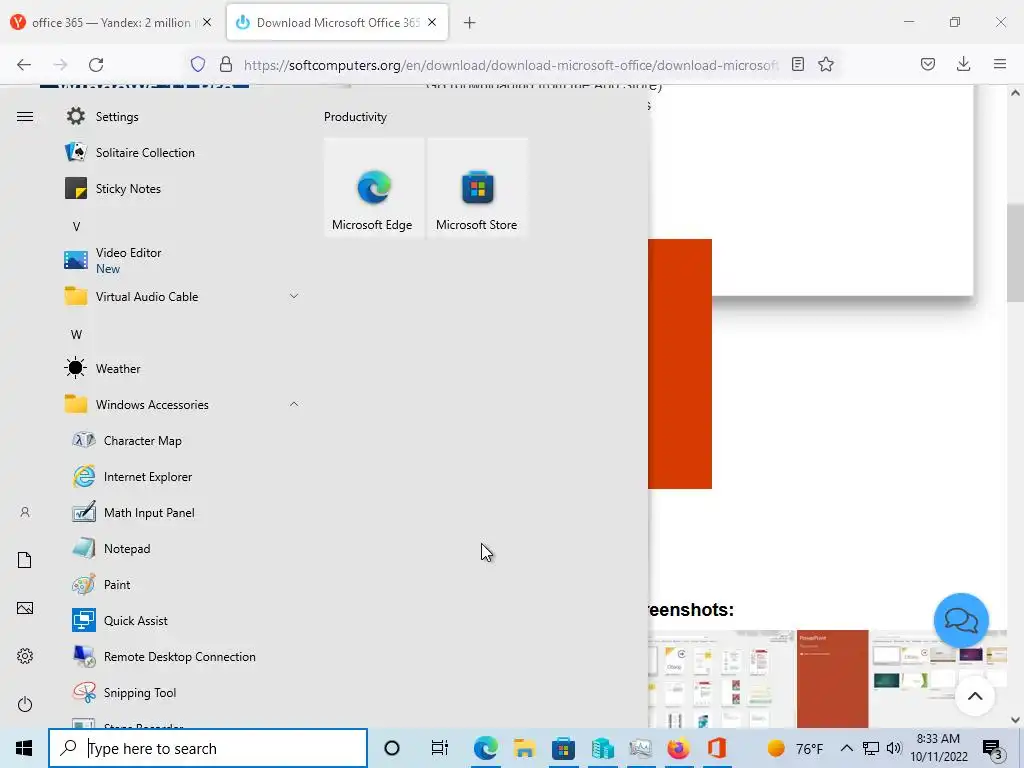
Task: Open Microsoft Store from the taskbar
Action: pos(563,748)
